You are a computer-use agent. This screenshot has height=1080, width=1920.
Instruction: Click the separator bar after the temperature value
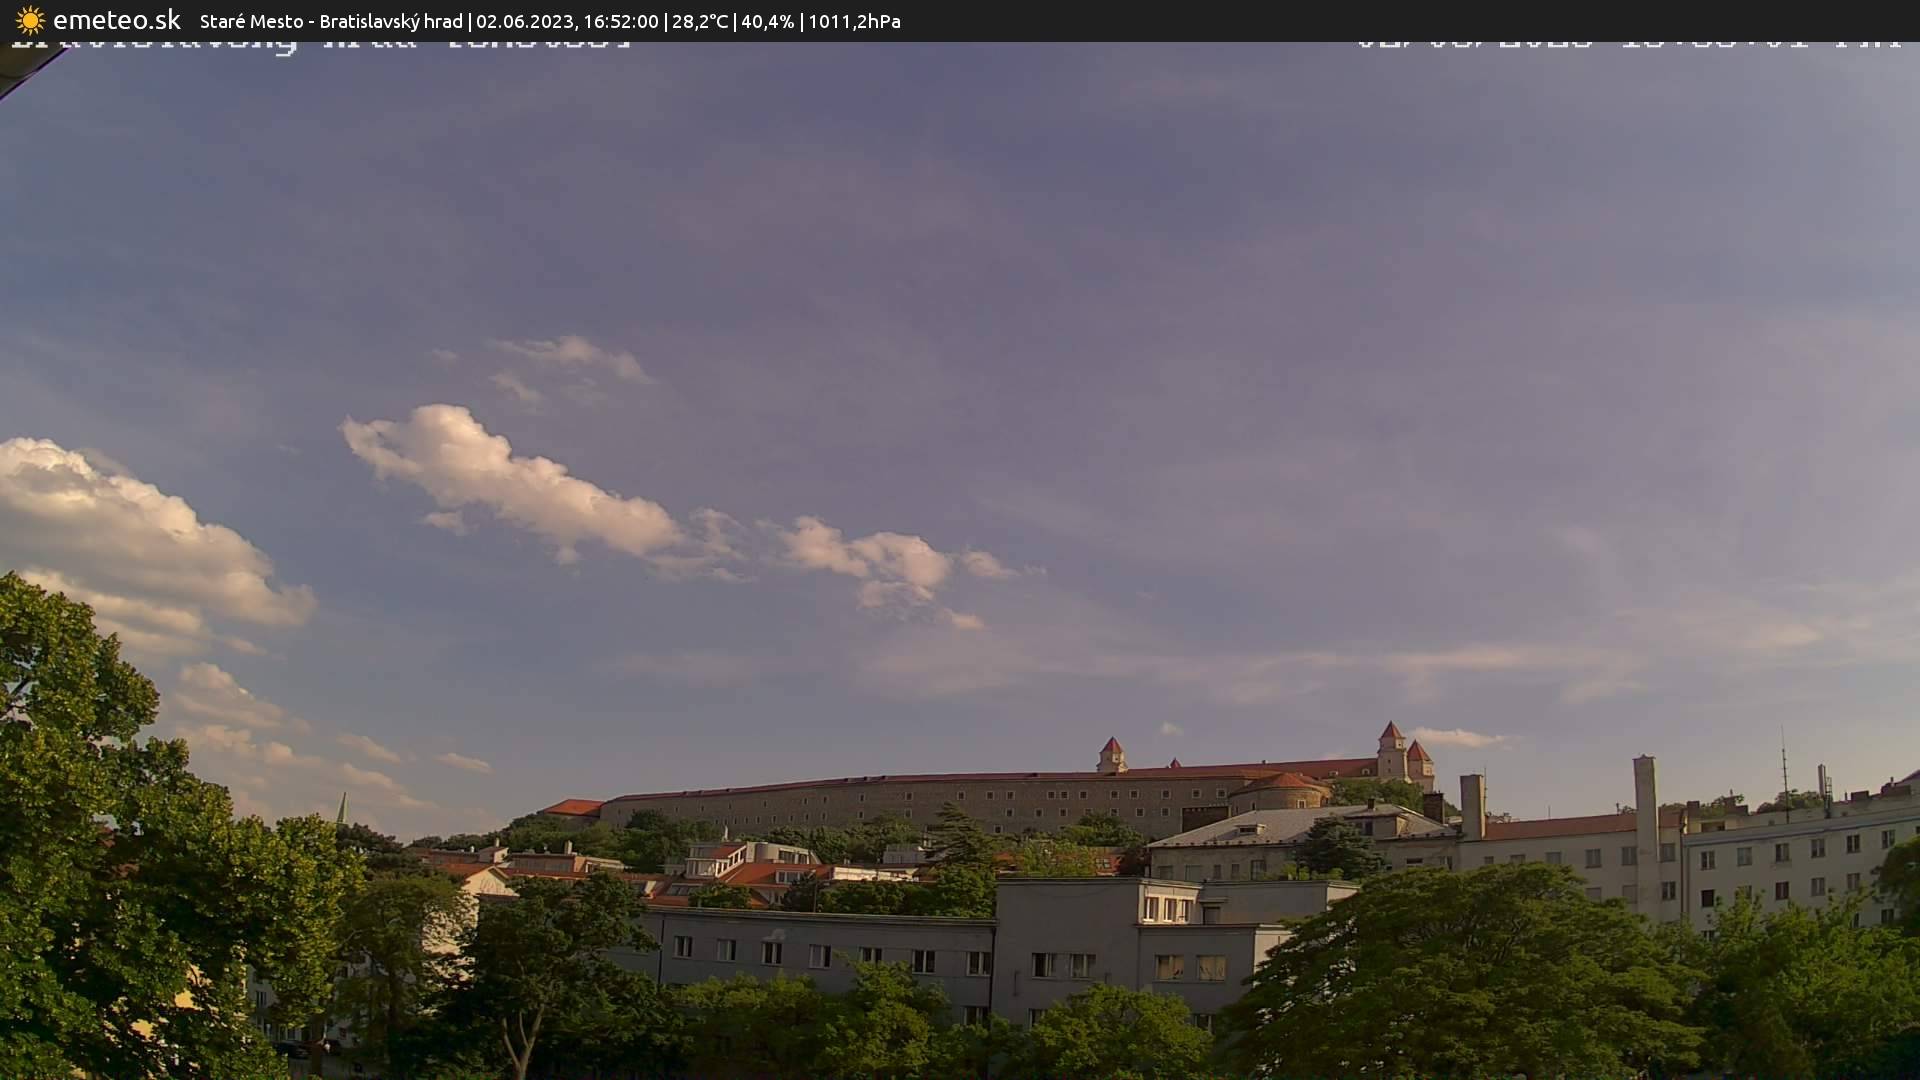click(x=736, y=20)
